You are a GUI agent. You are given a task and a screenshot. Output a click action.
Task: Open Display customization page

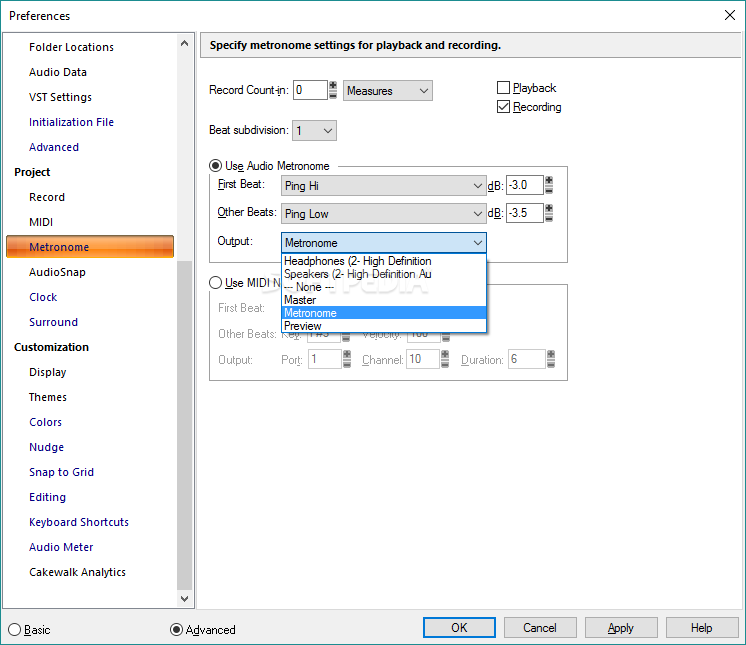[x=48, y=372]
